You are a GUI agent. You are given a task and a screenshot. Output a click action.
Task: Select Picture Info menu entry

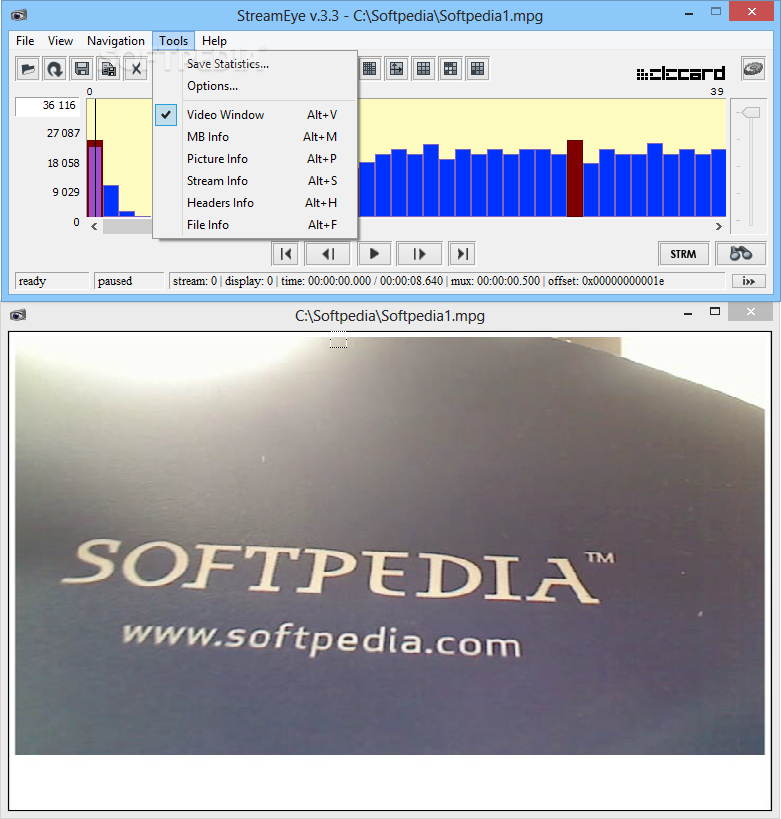(255, 159)
